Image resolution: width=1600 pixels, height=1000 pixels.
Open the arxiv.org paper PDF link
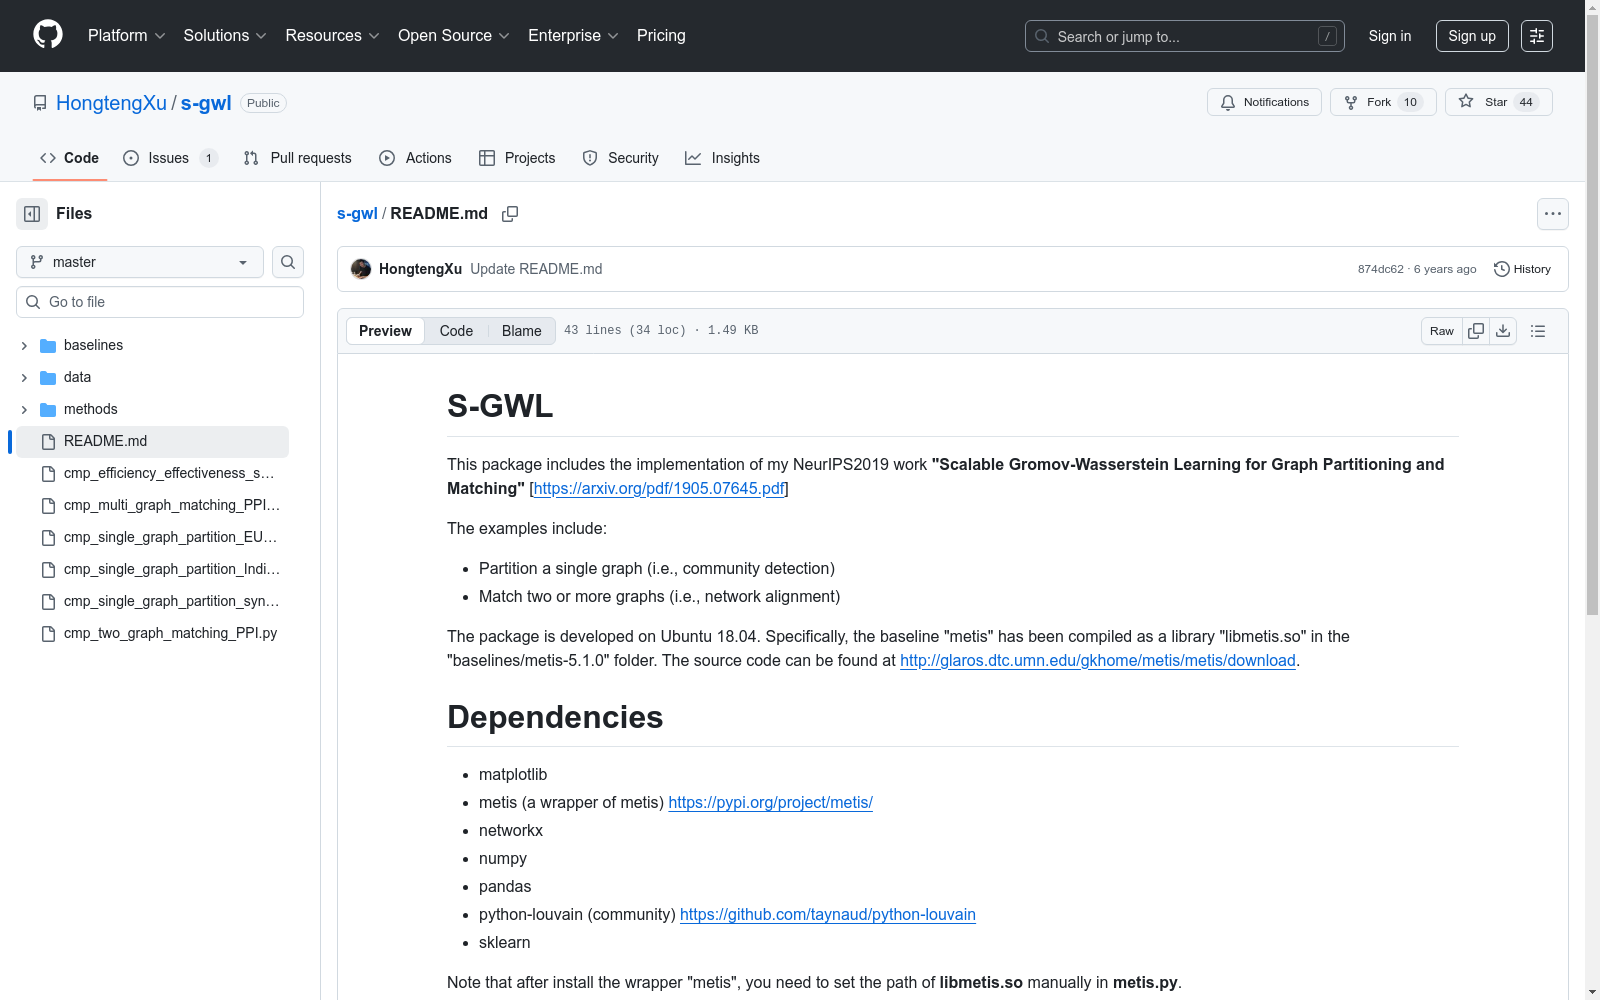pyautogui.click(x=659, y=488)
